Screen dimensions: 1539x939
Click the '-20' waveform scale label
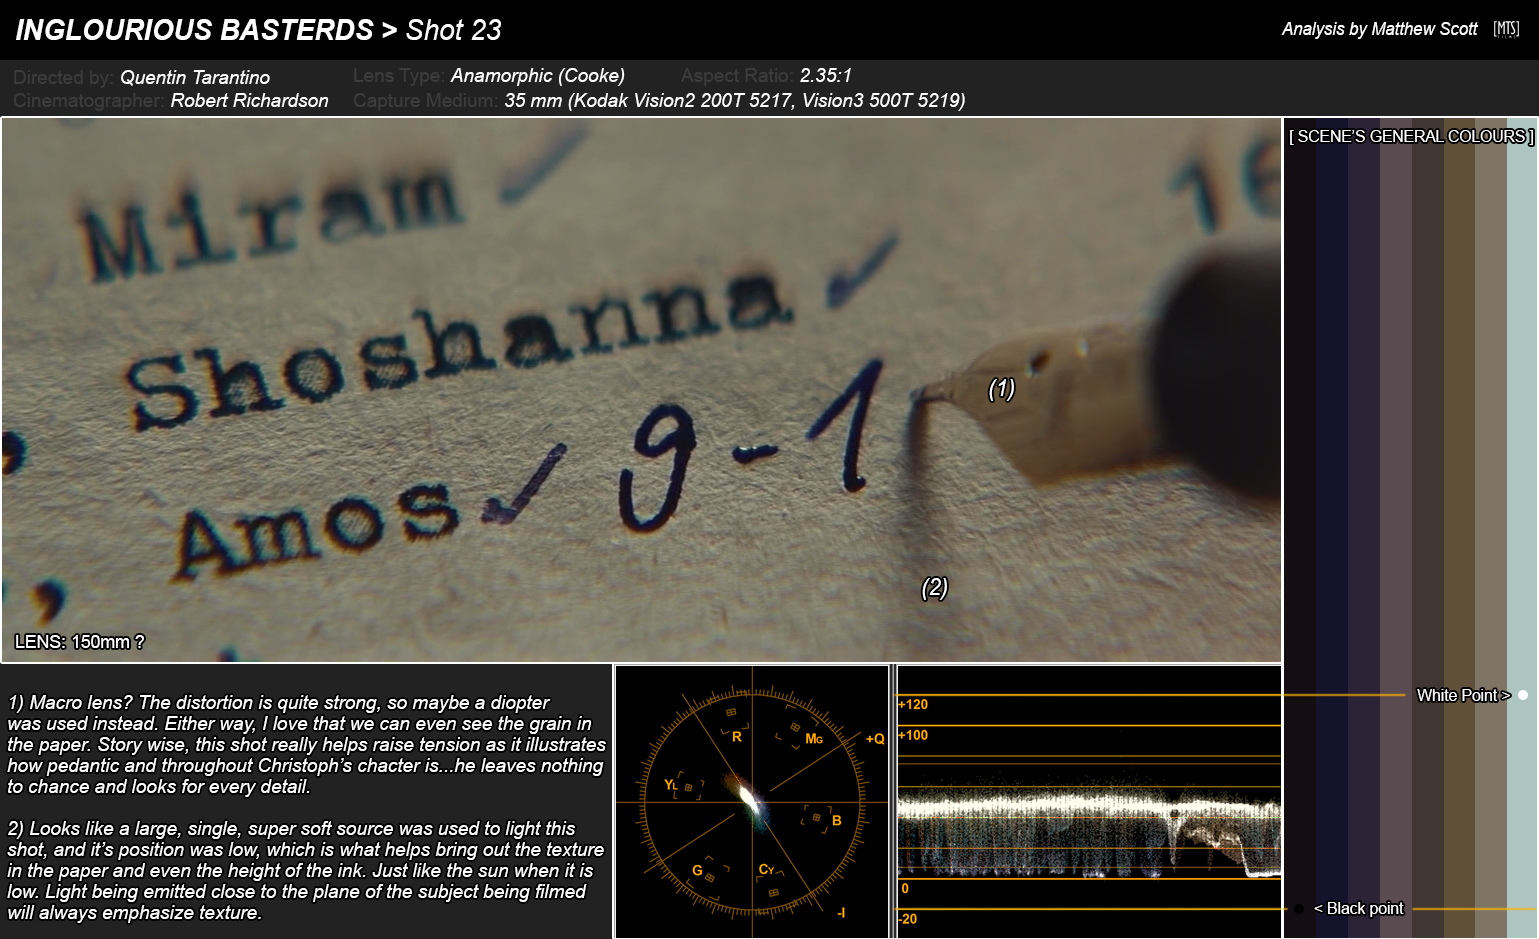(x=908, y=919)
